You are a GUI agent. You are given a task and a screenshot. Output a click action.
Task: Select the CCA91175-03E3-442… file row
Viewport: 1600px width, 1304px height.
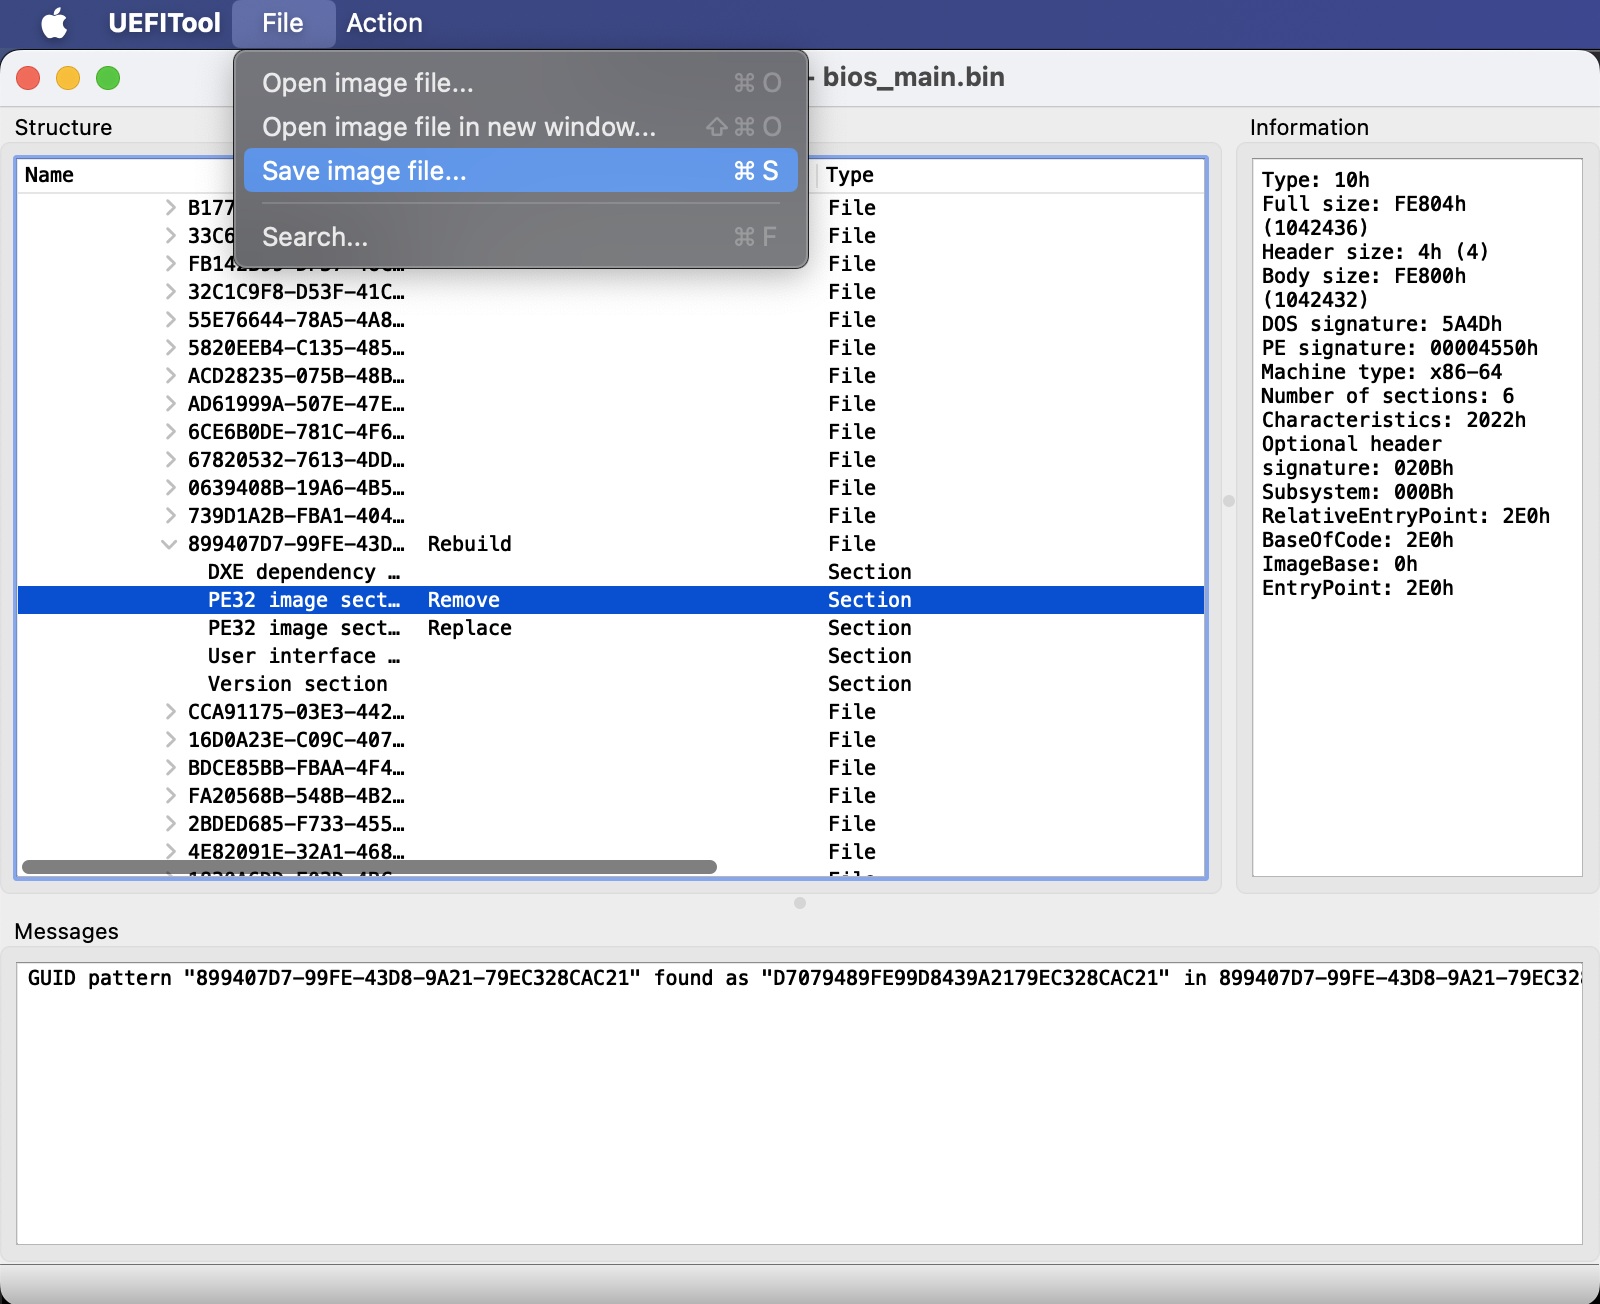pyautogui.click(x=610, y=712)
